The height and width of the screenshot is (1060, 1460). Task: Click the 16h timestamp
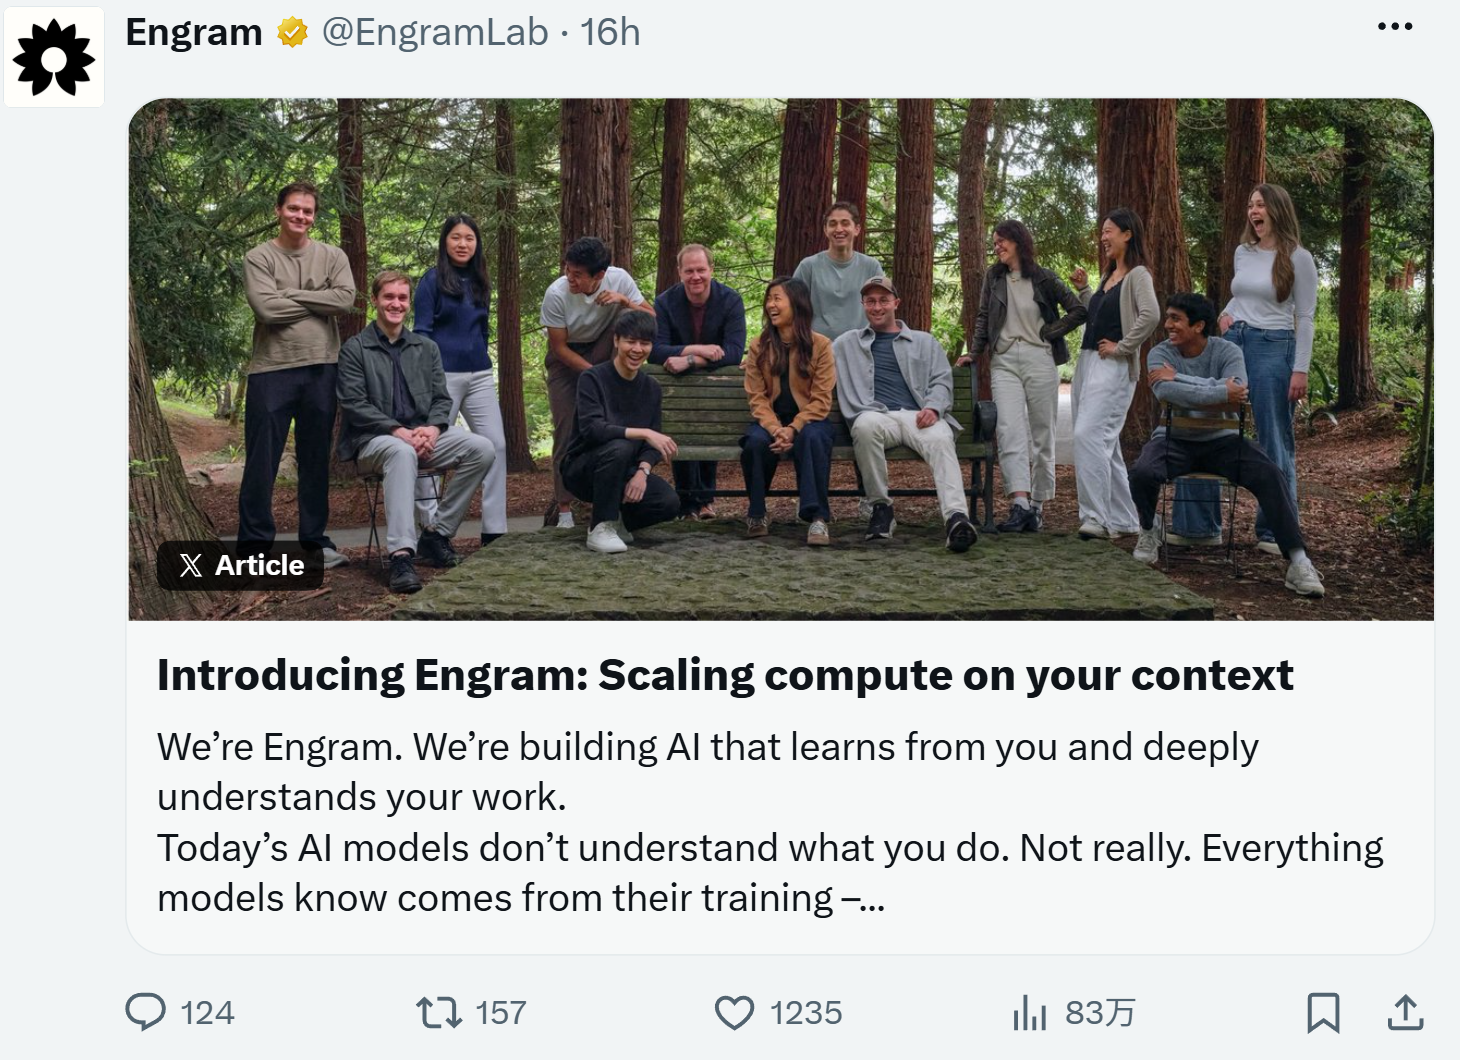pyautogui.click(x=610, y=33)
